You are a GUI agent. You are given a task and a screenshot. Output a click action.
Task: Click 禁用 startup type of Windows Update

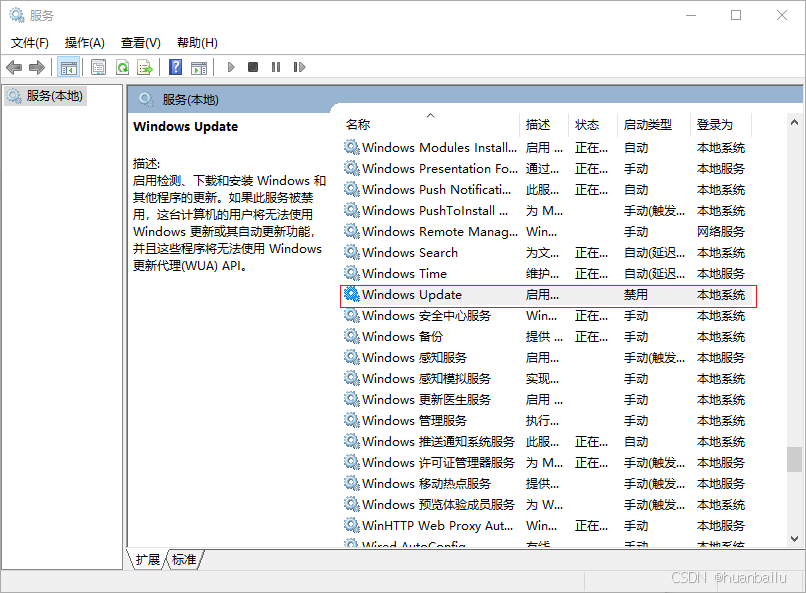tap(636, 294)
